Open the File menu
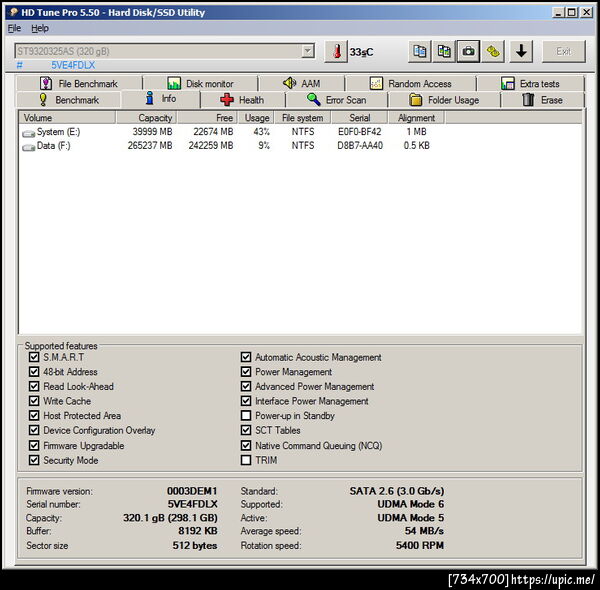600x590 pixels. [15, 28]
